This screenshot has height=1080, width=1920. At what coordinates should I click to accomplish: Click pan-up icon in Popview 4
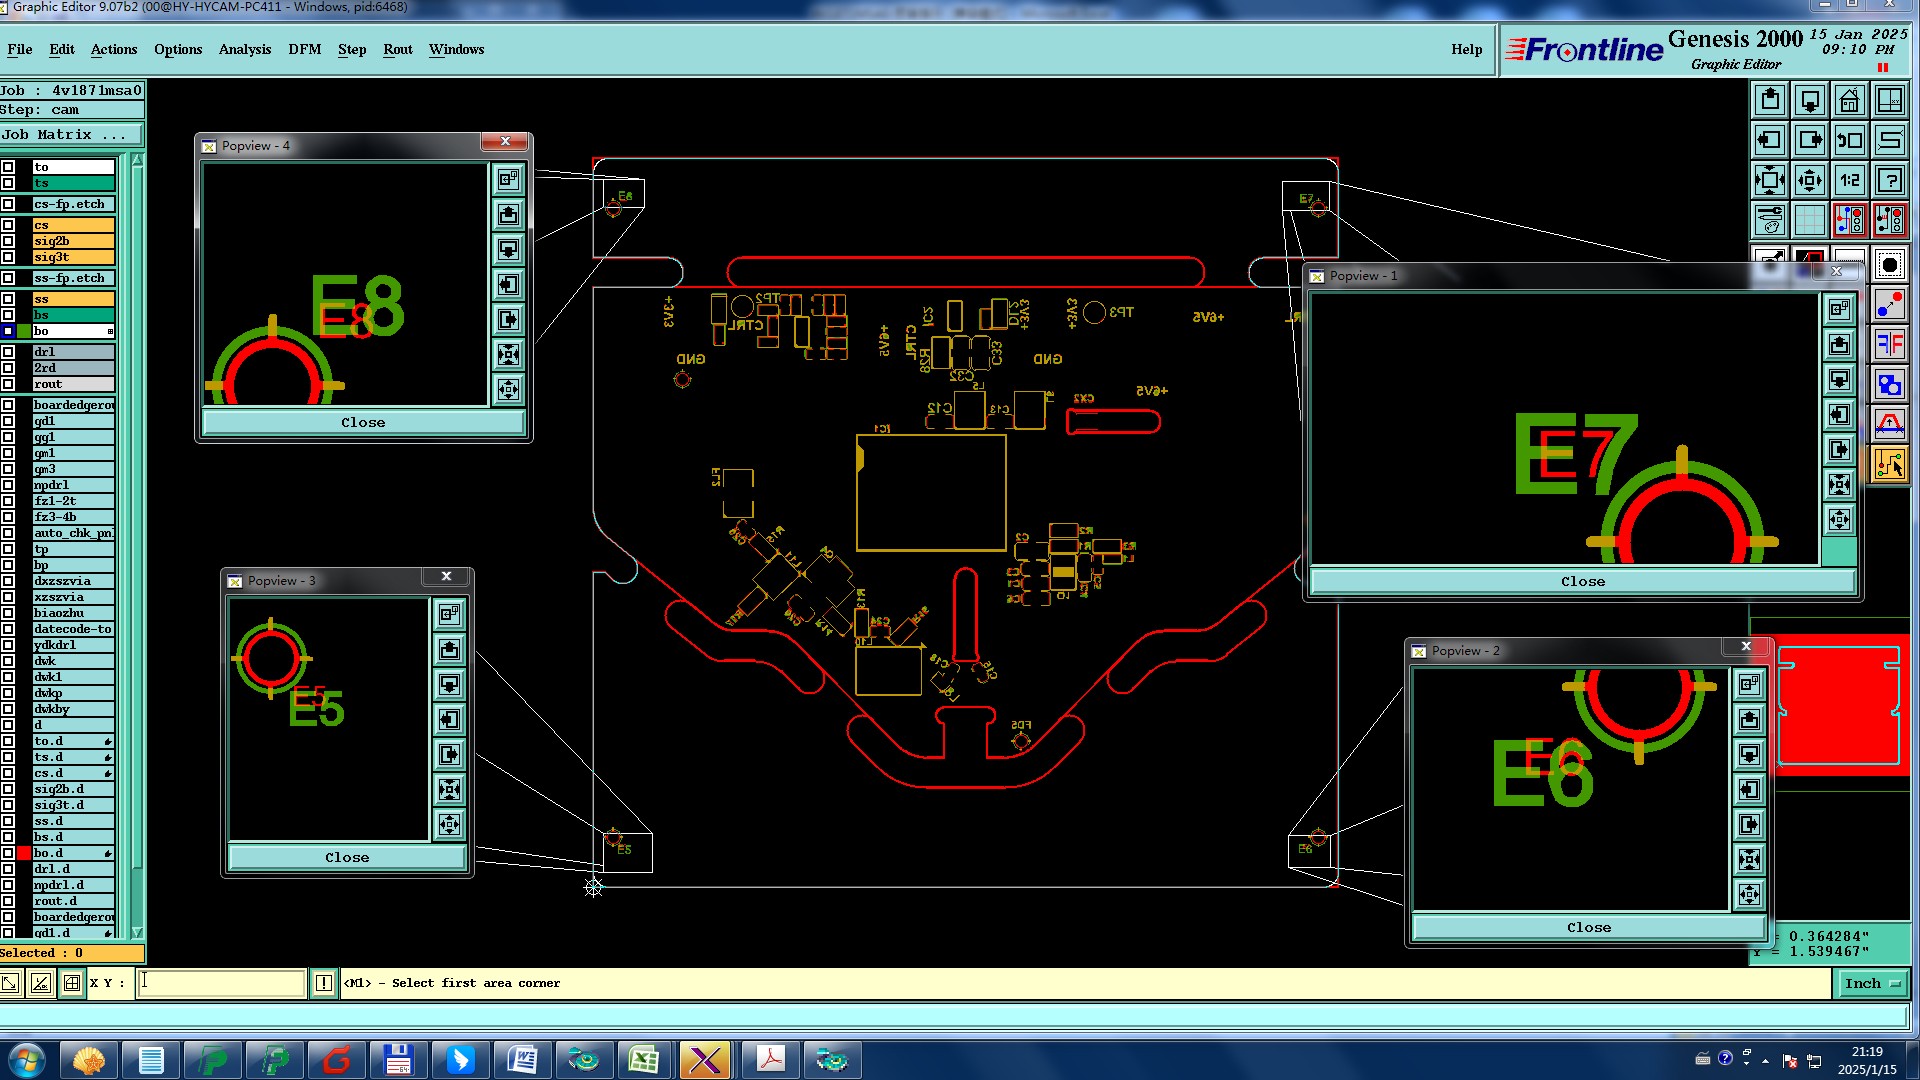pos(508,214)
